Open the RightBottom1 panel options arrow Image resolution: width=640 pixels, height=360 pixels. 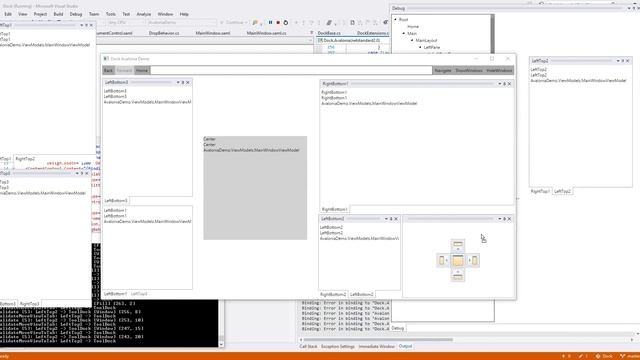click(500, 84)
